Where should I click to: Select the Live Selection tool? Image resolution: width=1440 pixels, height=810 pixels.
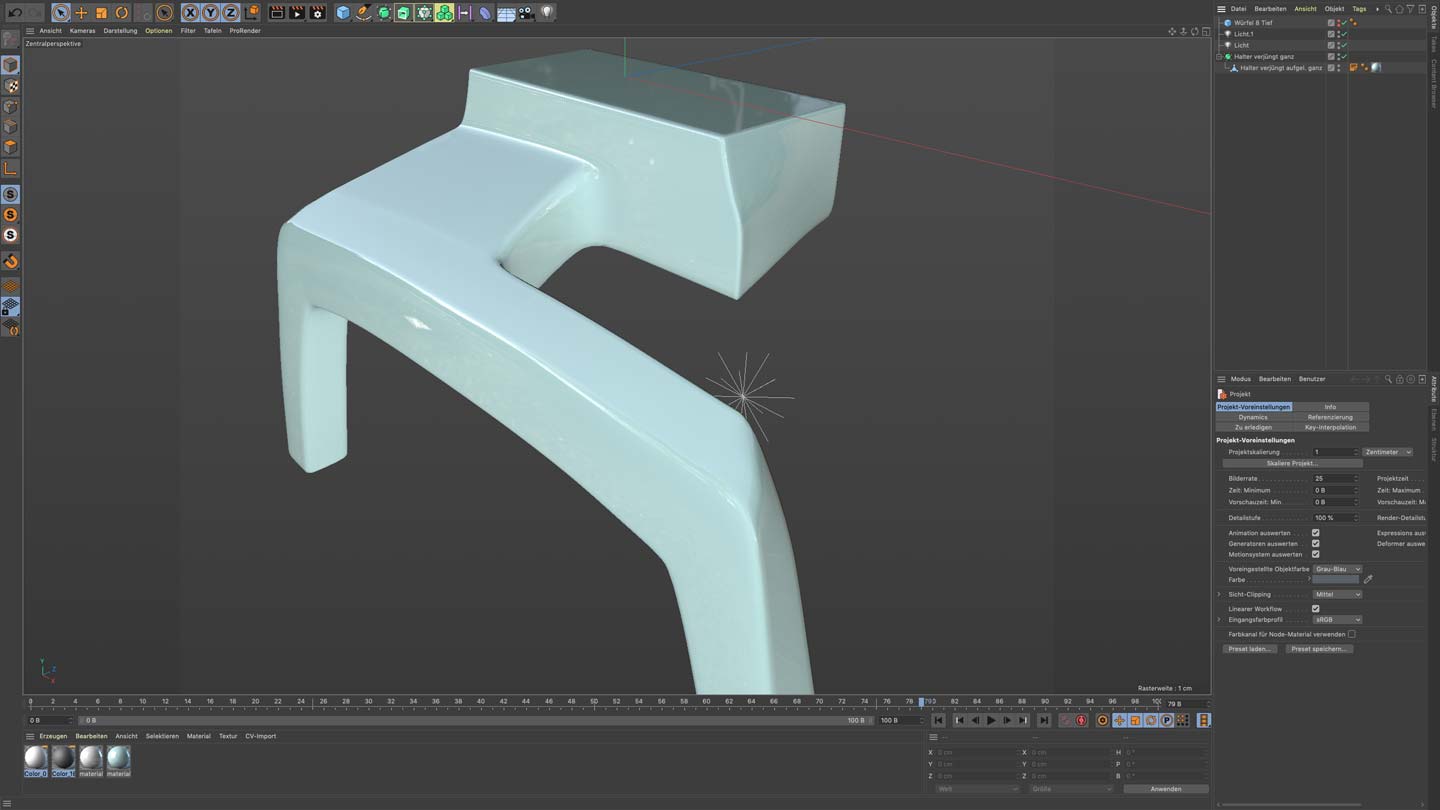point(61,13)
